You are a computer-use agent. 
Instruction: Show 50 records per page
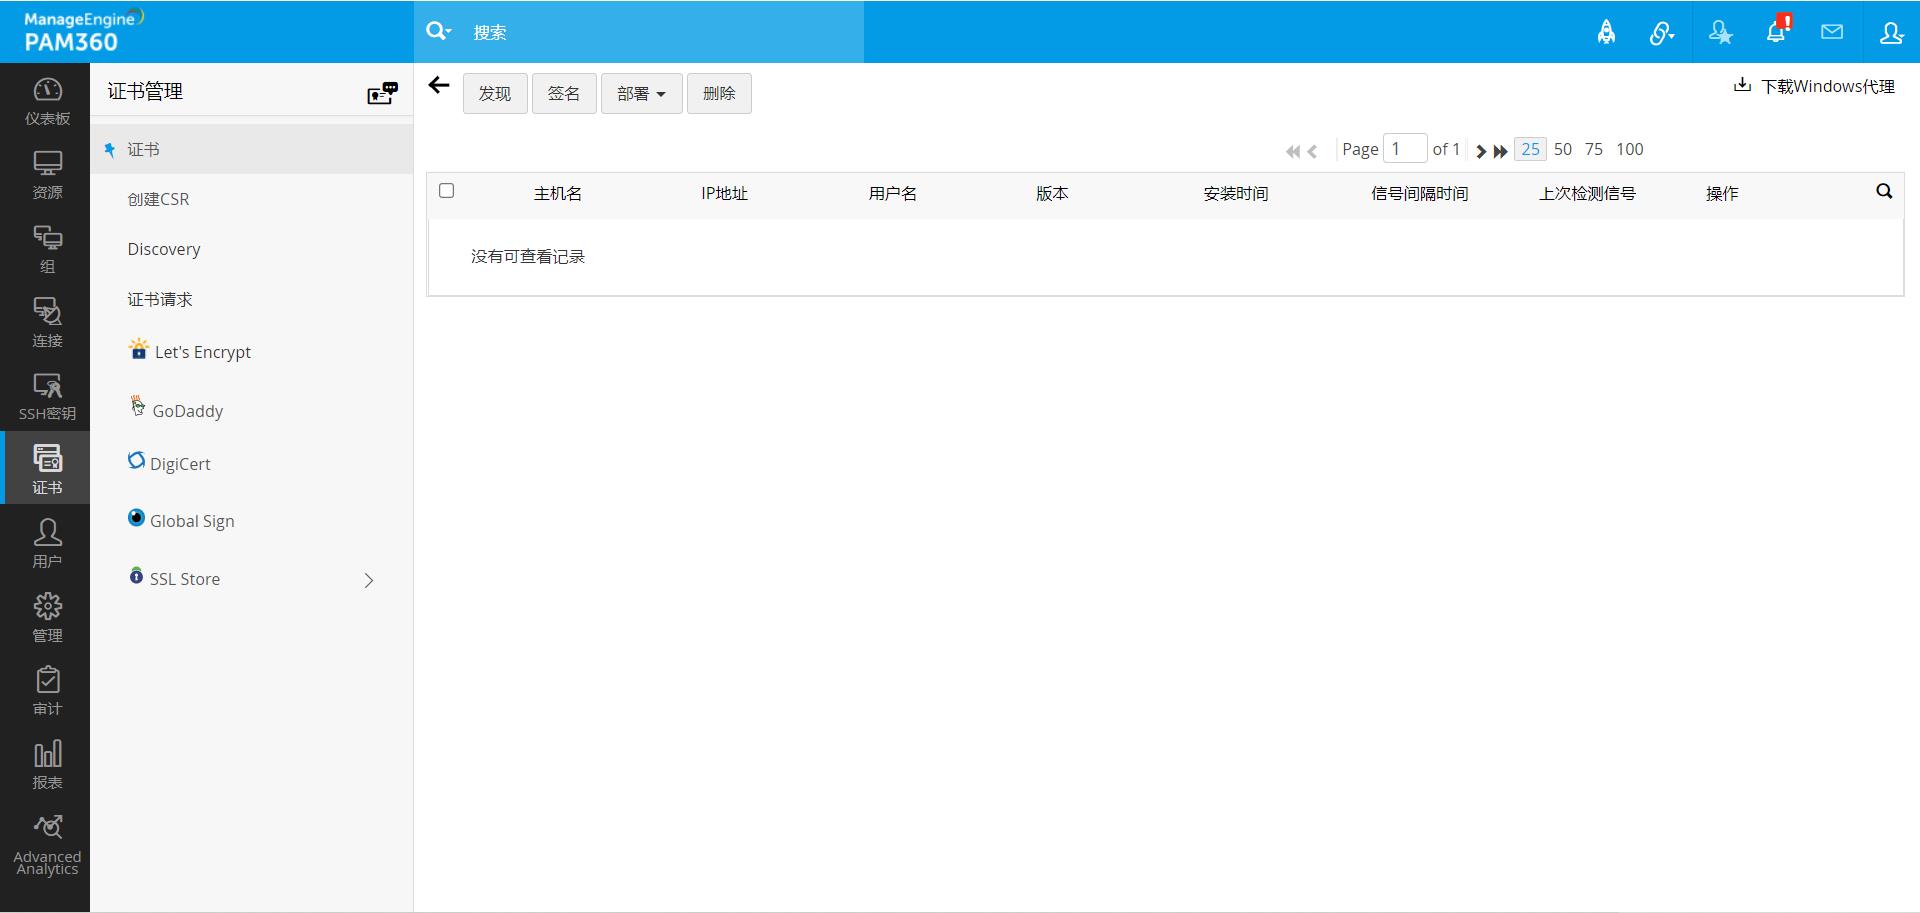(x=1563, y=149)
